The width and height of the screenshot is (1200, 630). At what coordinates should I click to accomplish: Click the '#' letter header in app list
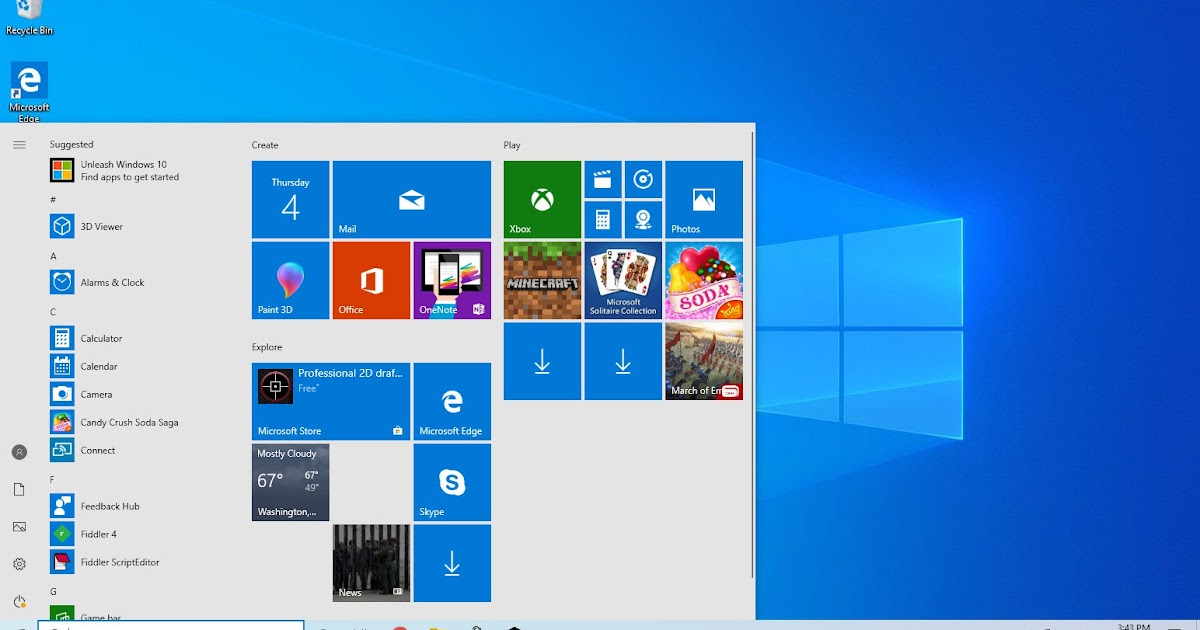pyautogui.click(x=53, y=200)
